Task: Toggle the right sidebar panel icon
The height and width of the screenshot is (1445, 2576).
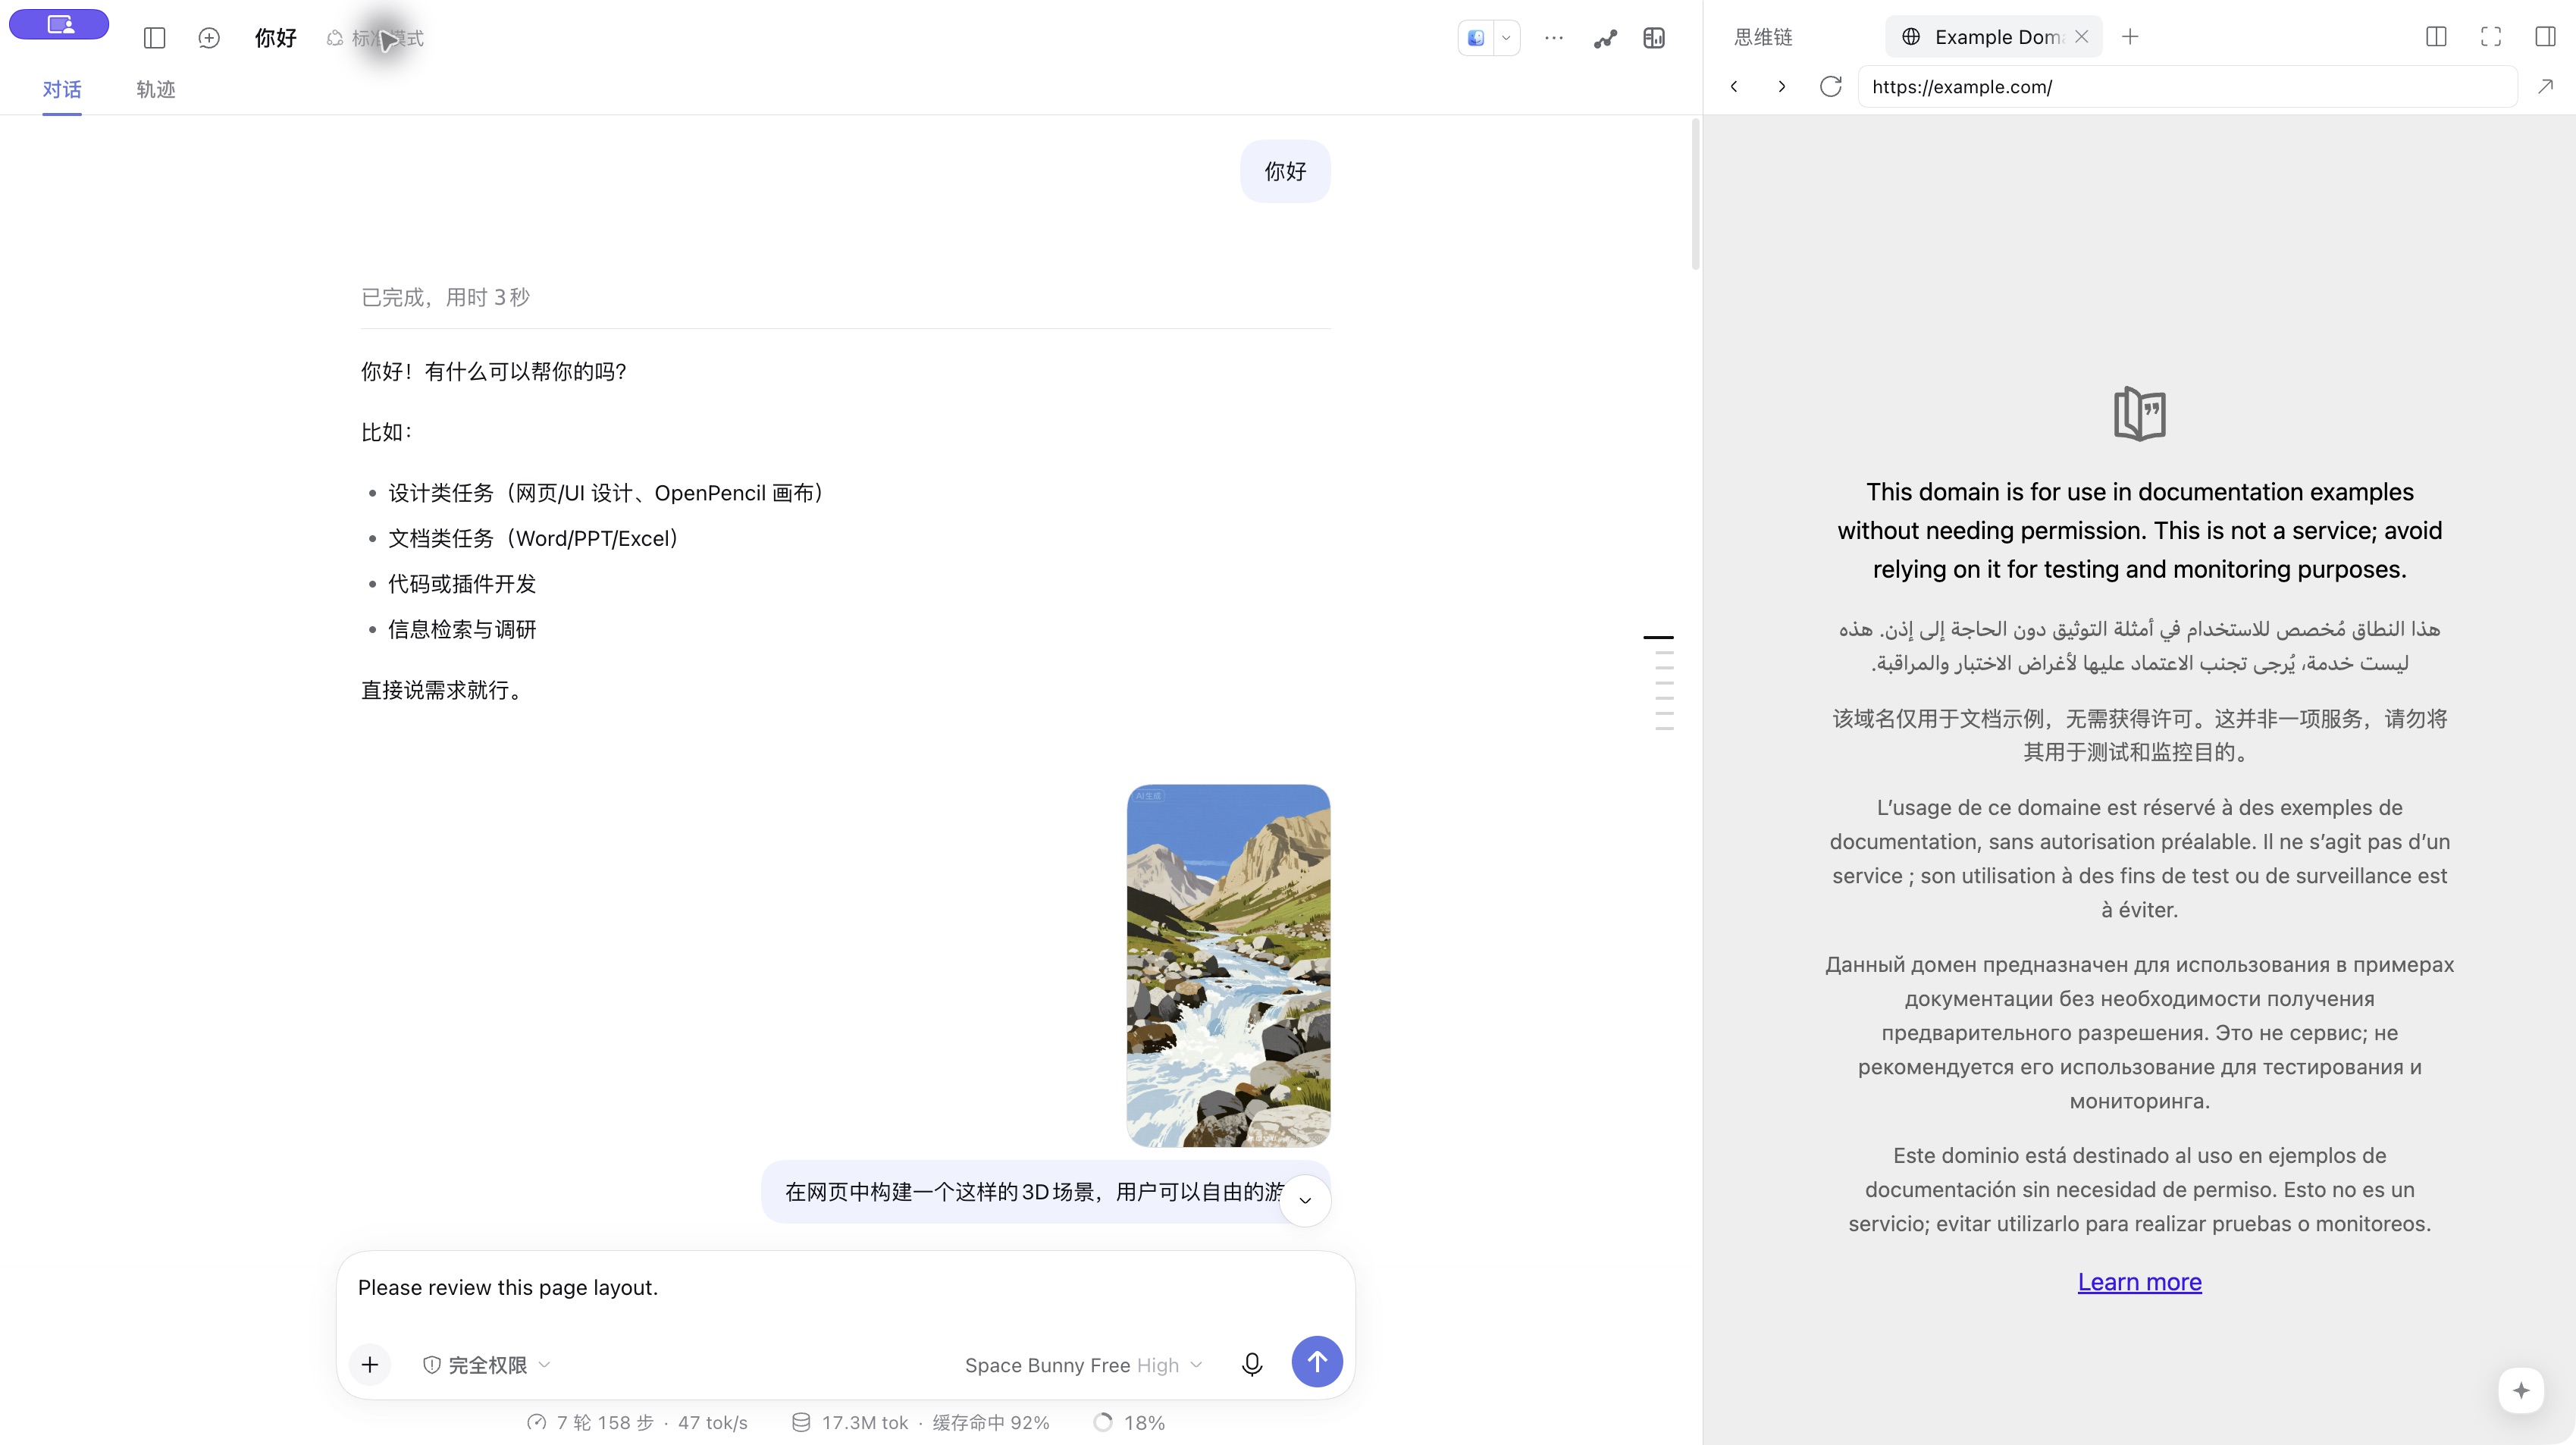Action: [2545, 37]
